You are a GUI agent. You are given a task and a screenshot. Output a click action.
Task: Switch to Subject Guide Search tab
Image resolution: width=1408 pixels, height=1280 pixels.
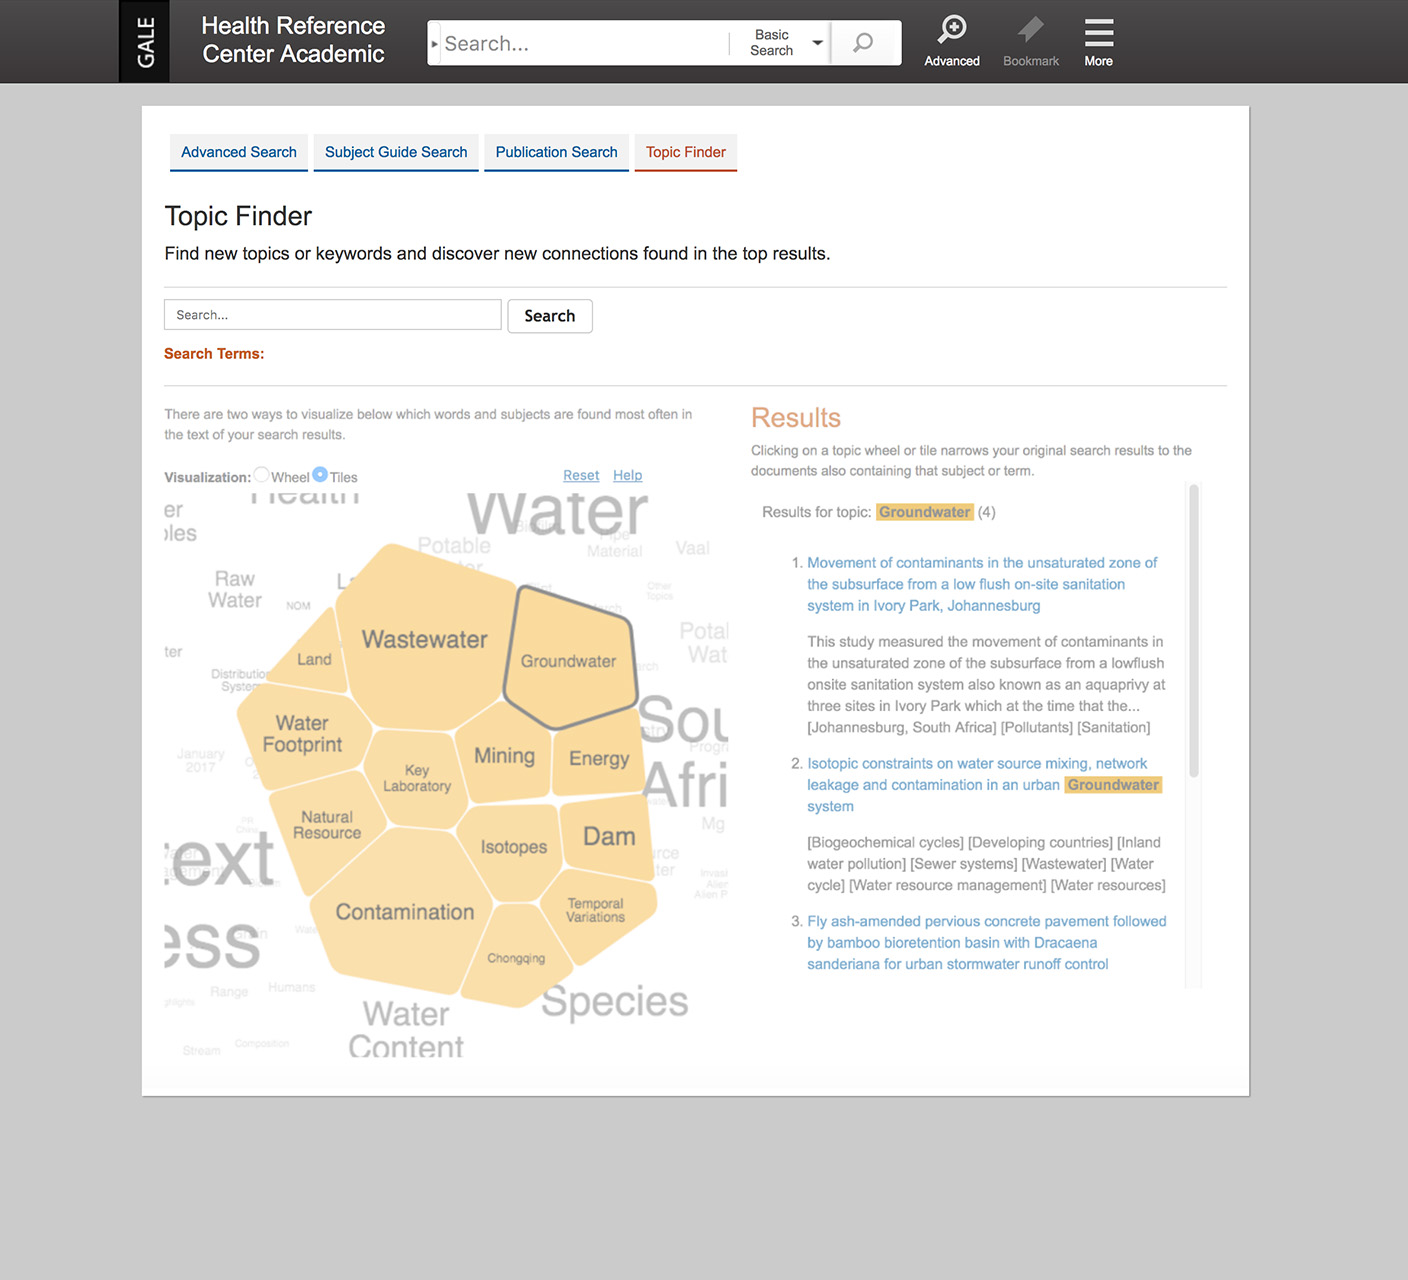point(396,152)
